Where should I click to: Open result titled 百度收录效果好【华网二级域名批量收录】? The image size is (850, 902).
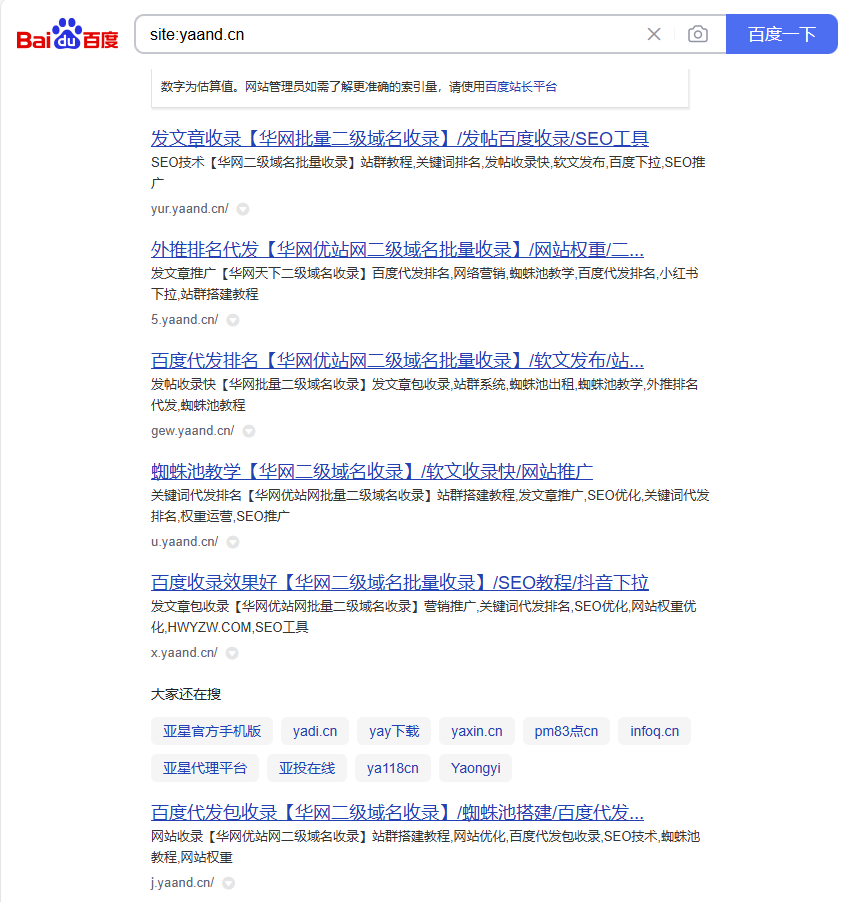[x=400, y=583]
